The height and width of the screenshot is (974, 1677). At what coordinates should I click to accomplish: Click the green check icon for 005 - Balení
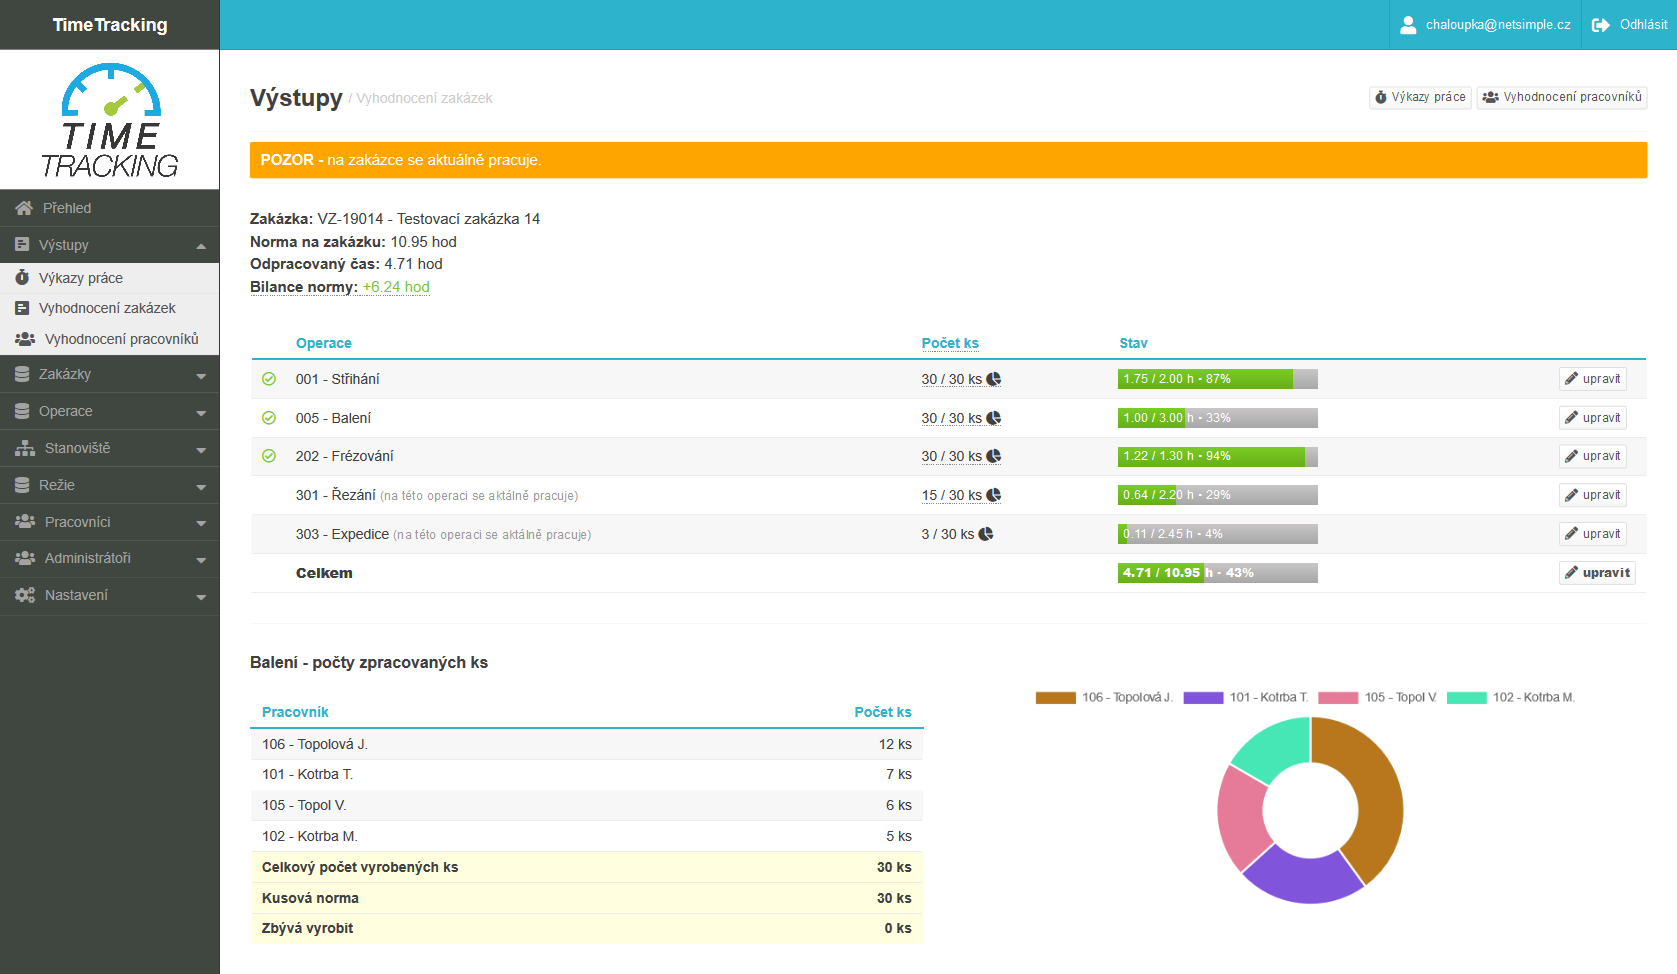(x=269, y=418)
